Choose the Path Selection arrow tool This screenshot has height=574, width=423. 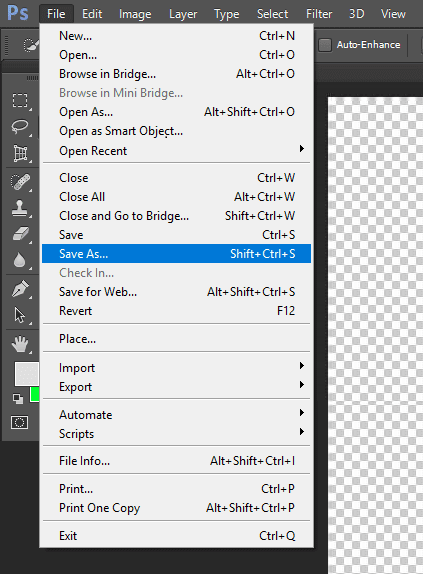(x=20, y=315)
